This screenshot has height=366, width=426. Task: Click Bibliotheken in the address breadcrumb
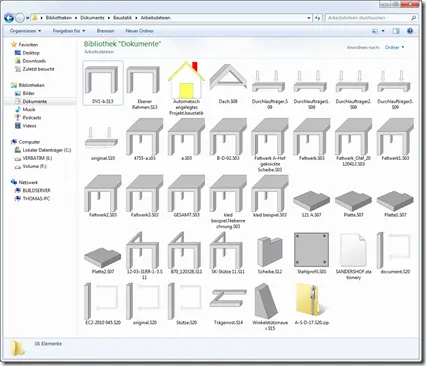[59, 18]
